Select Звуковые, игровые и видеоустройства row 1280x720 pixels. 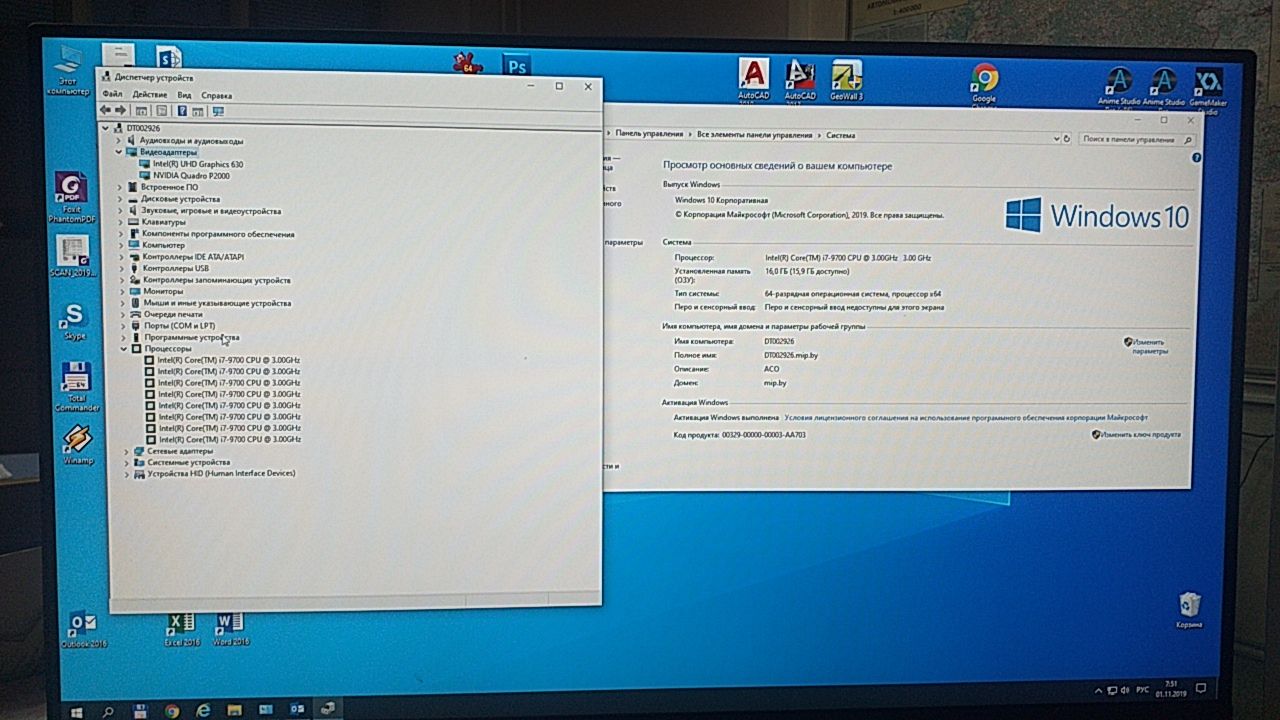205,211
